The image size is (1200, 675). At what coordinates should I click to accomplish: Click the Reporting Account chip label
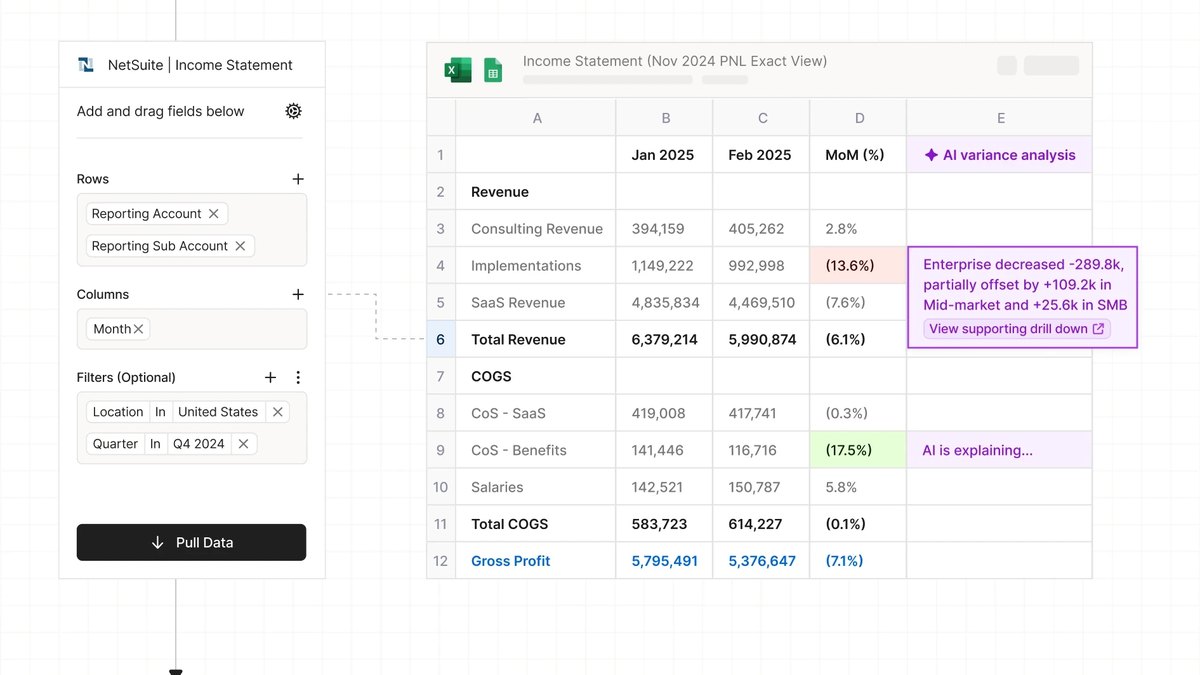tap(147, 214)
